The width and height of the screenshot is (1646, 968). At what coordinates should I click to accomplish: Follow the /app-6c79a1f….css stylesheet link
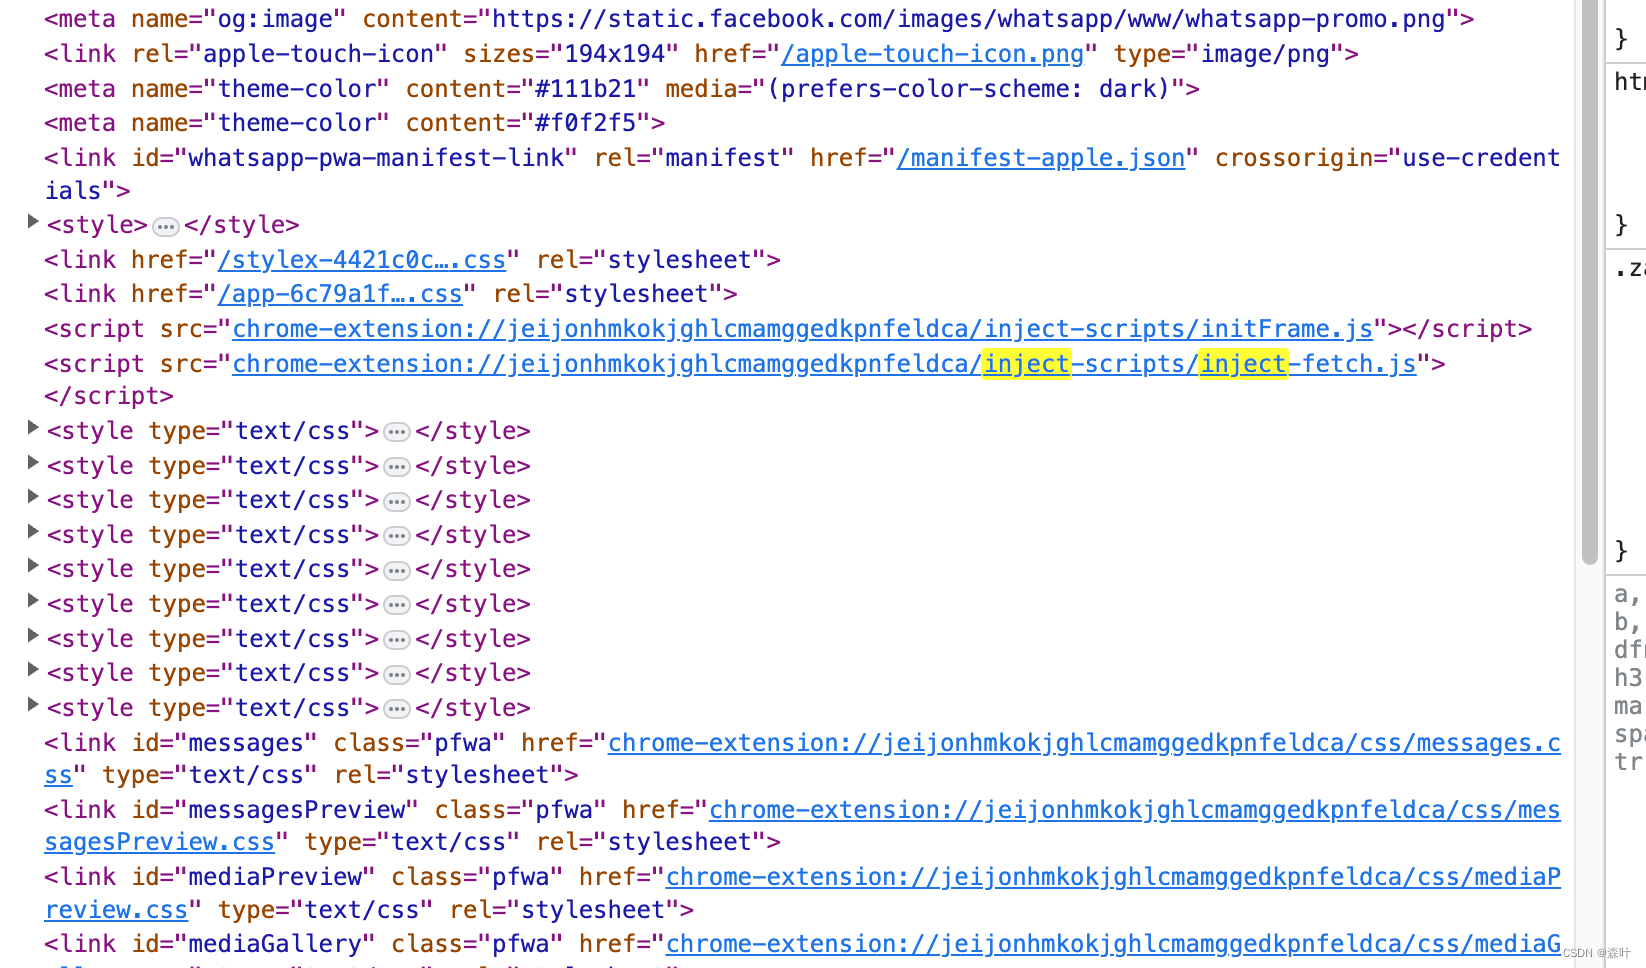[340, 294]
